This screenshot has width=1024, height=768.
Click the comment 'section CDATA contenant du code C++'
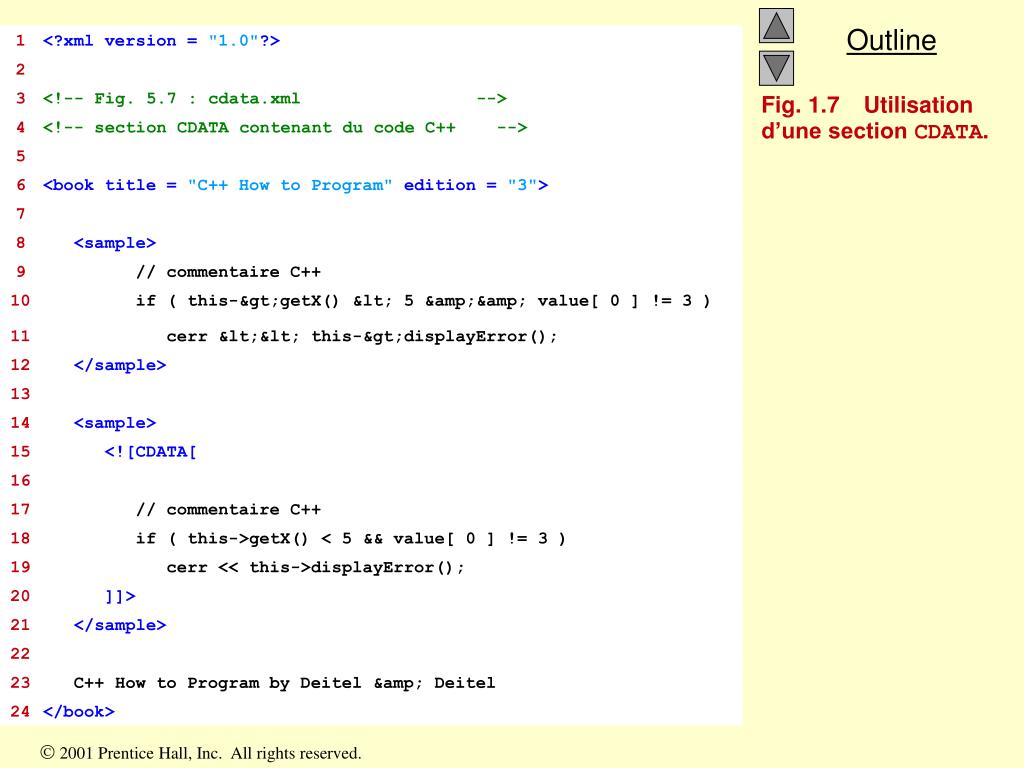pos(285,127)
